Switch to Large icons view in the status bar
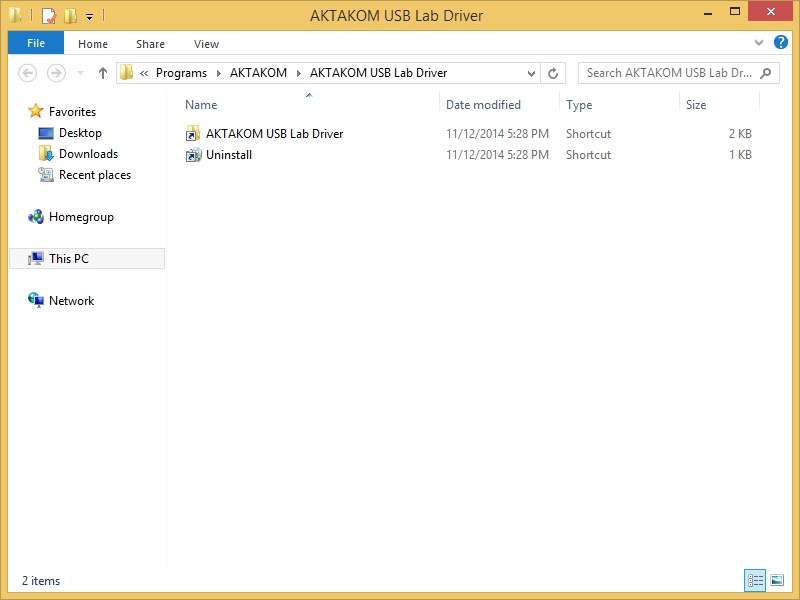The image size is (800, 600). [x=777, y=580]
